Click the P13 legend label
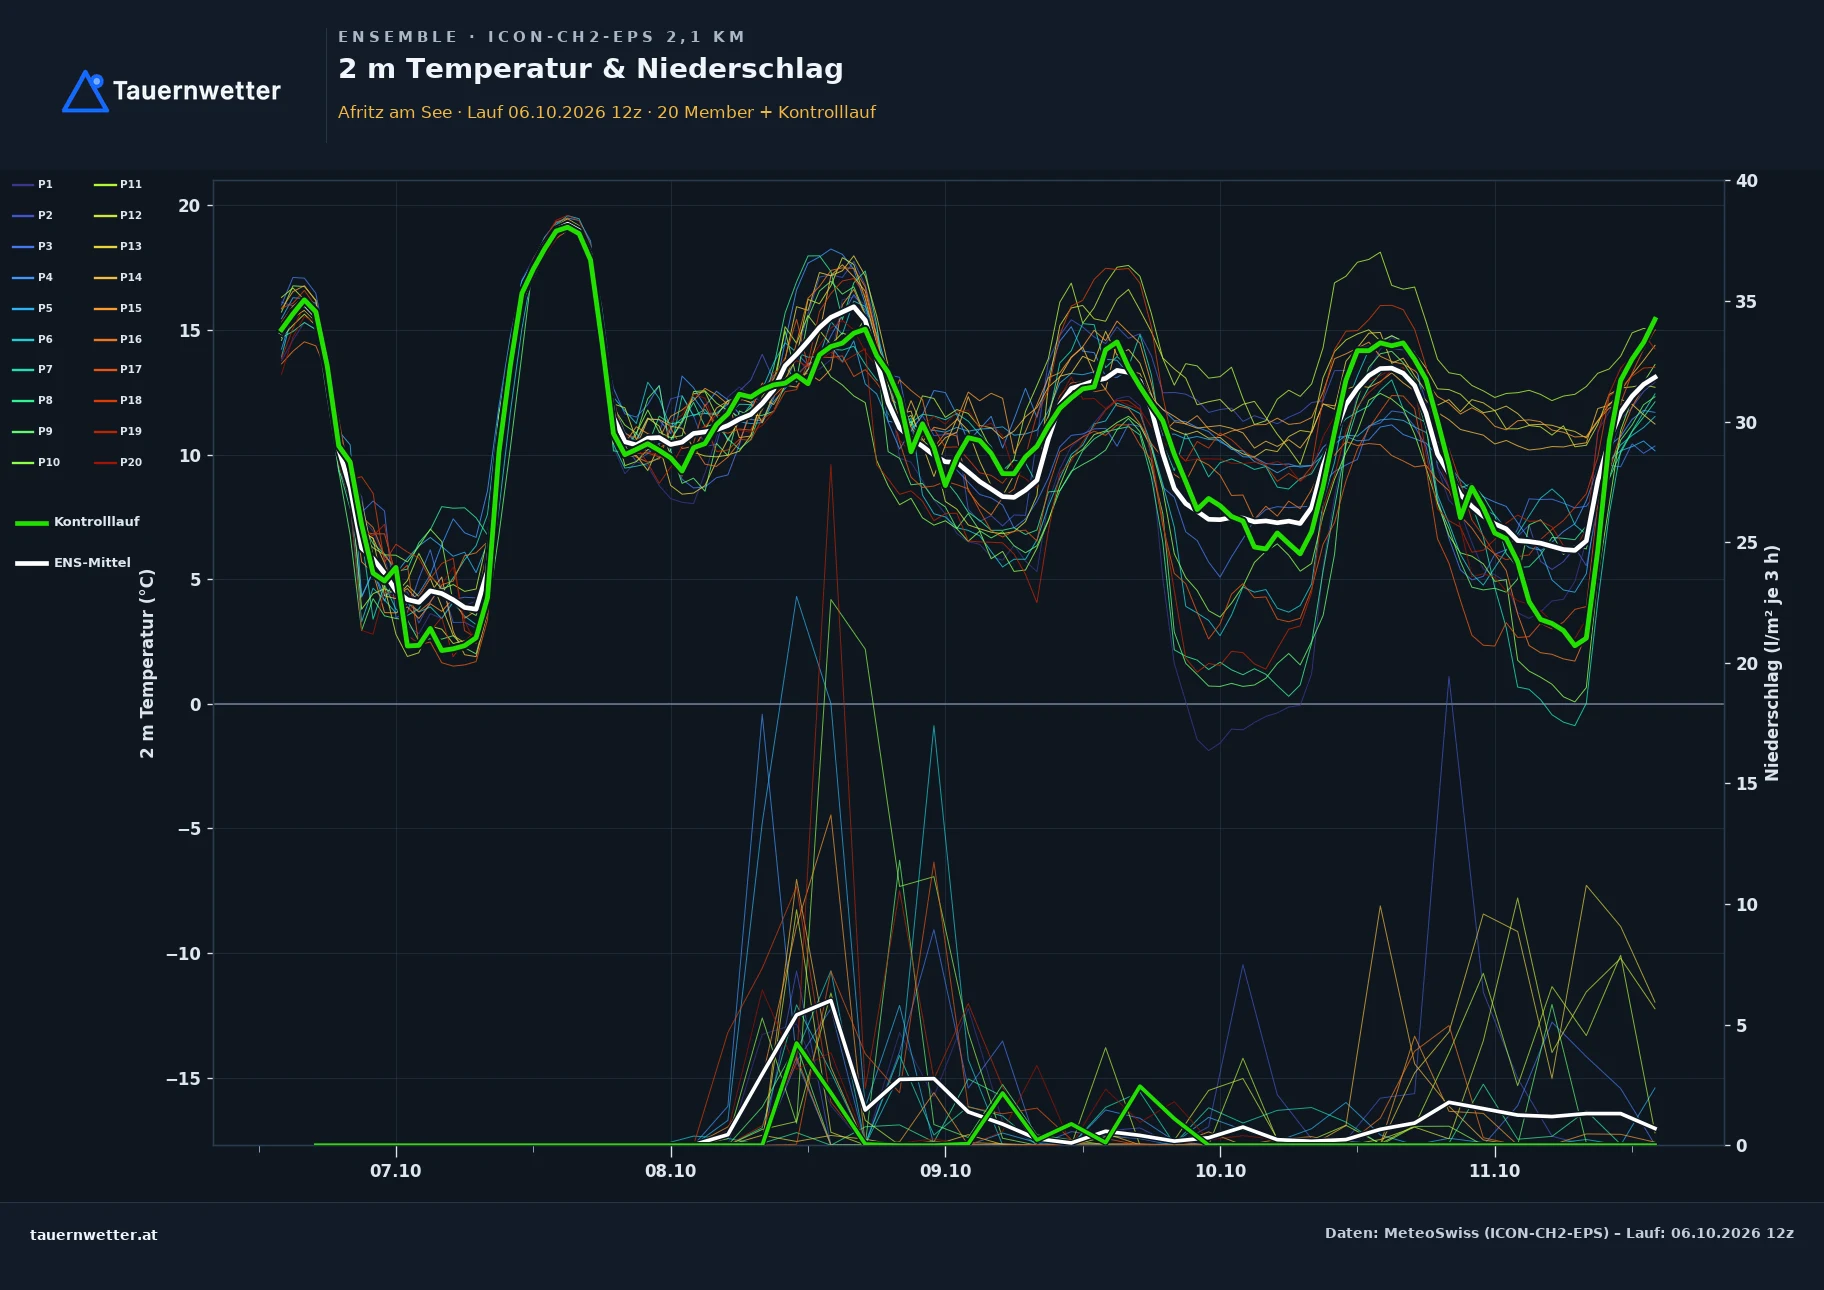Viewport: 1824px width, 1290px height. (x=131, y=246)
